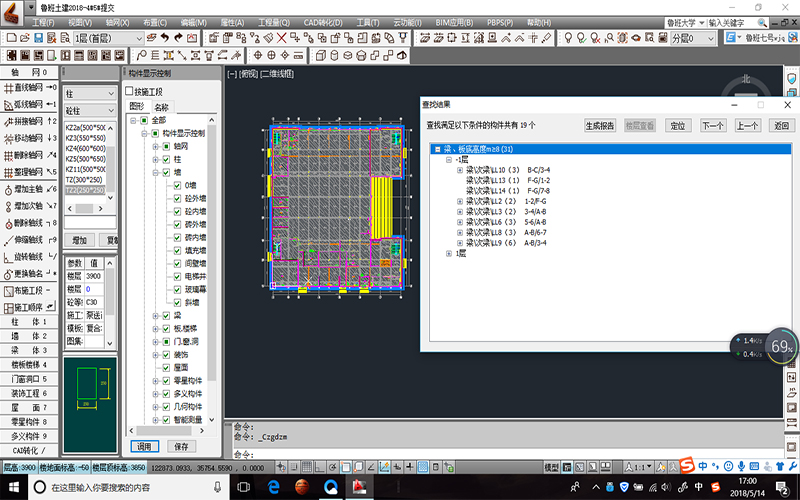Open the 鲁班大学 dropdown arrow
This screenshot has width=800, height=500.
[702, 23]
